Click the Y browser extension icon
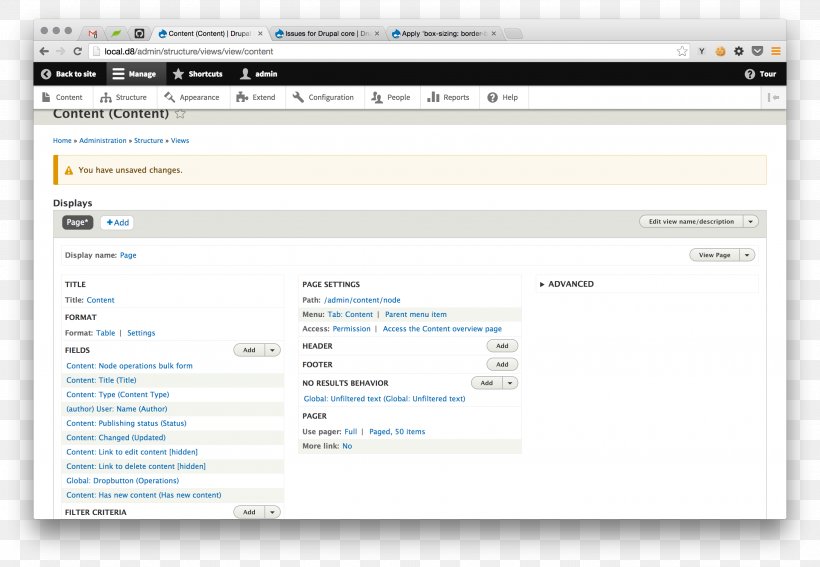Image resolution: width=820 pixels, height=567 pixels. [x=702, y=51]
